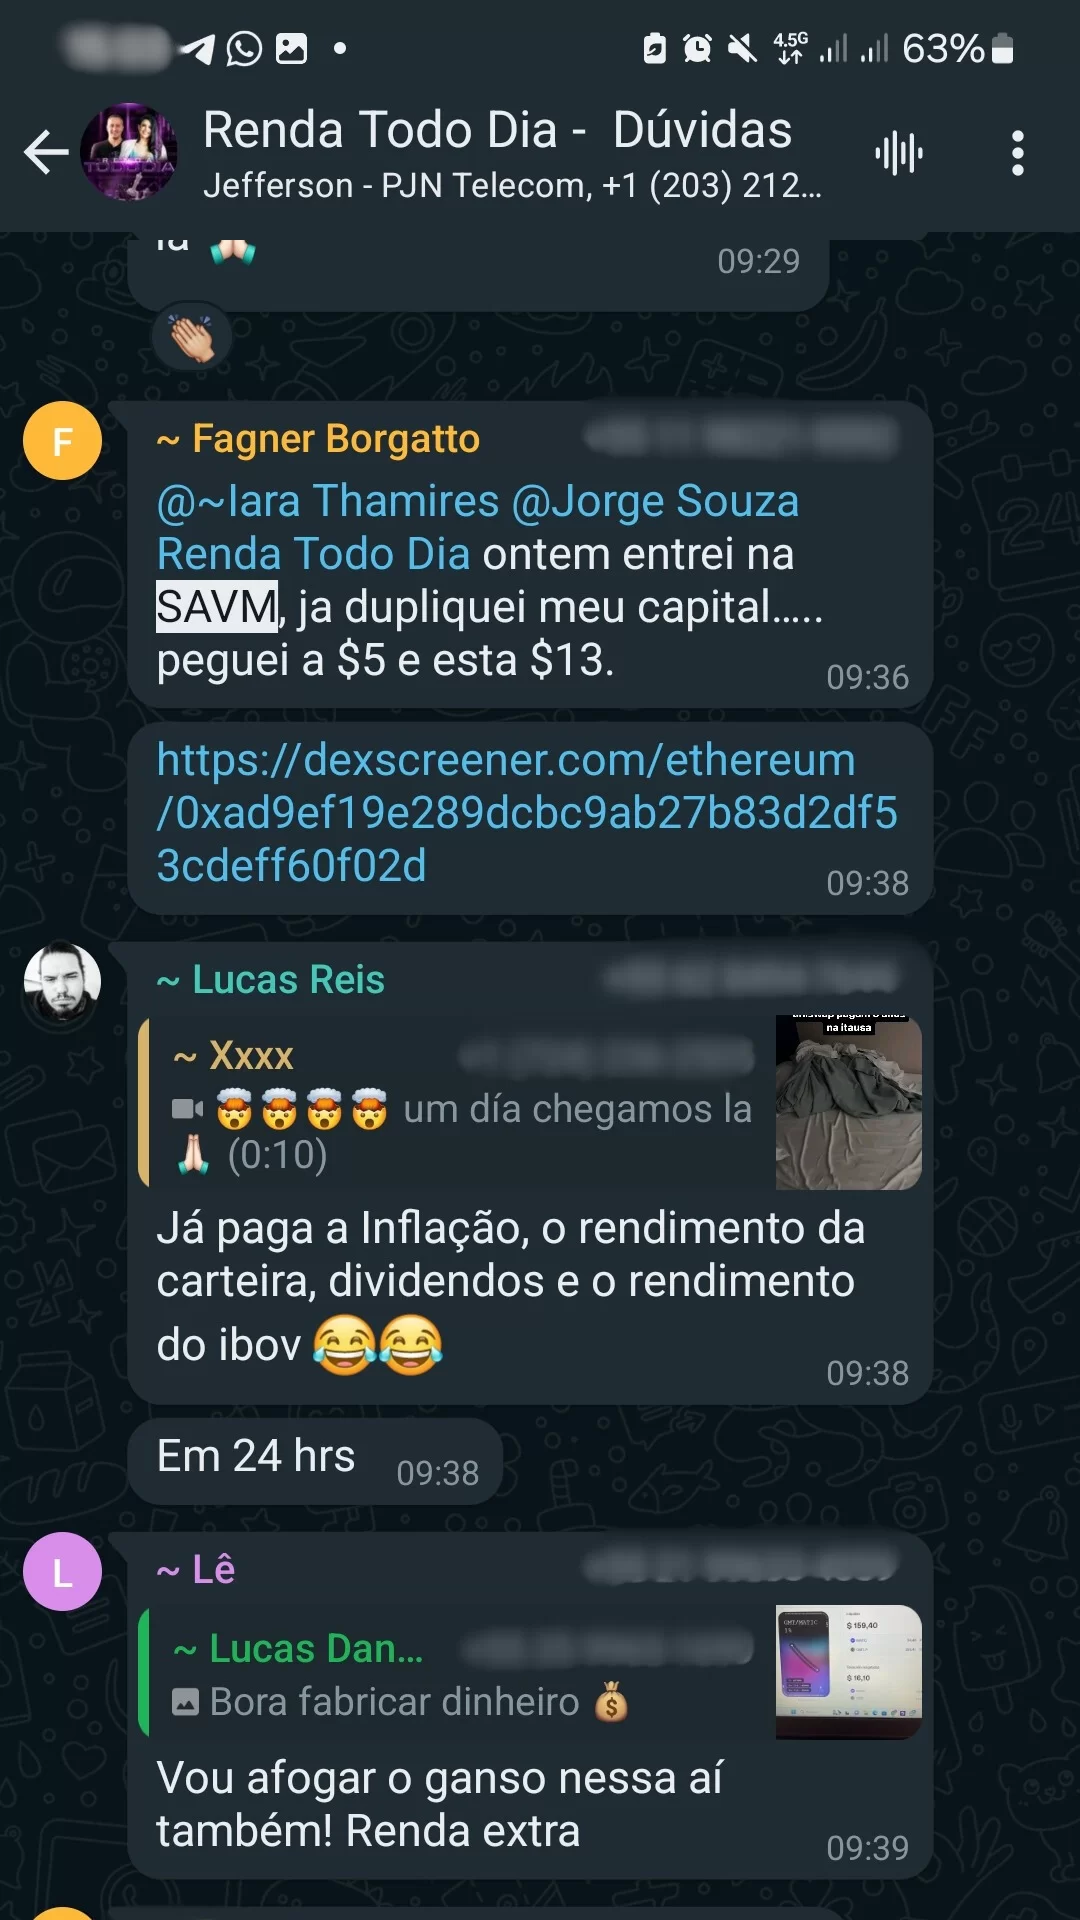Tap the @Jorge Souza Renda Todo Dia mention
Image resolution: width=1080 pixels, height=1920 pixels.
tap(478, 527)
